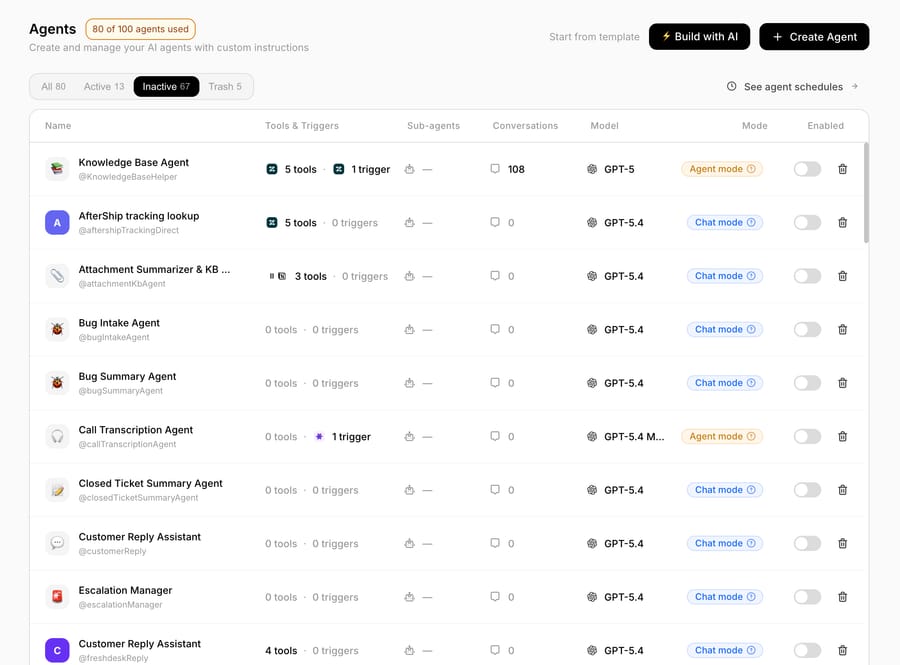Click the 80 of 100 agents used badge
Screen dimensions: 900x665
(x=141, y=29)
